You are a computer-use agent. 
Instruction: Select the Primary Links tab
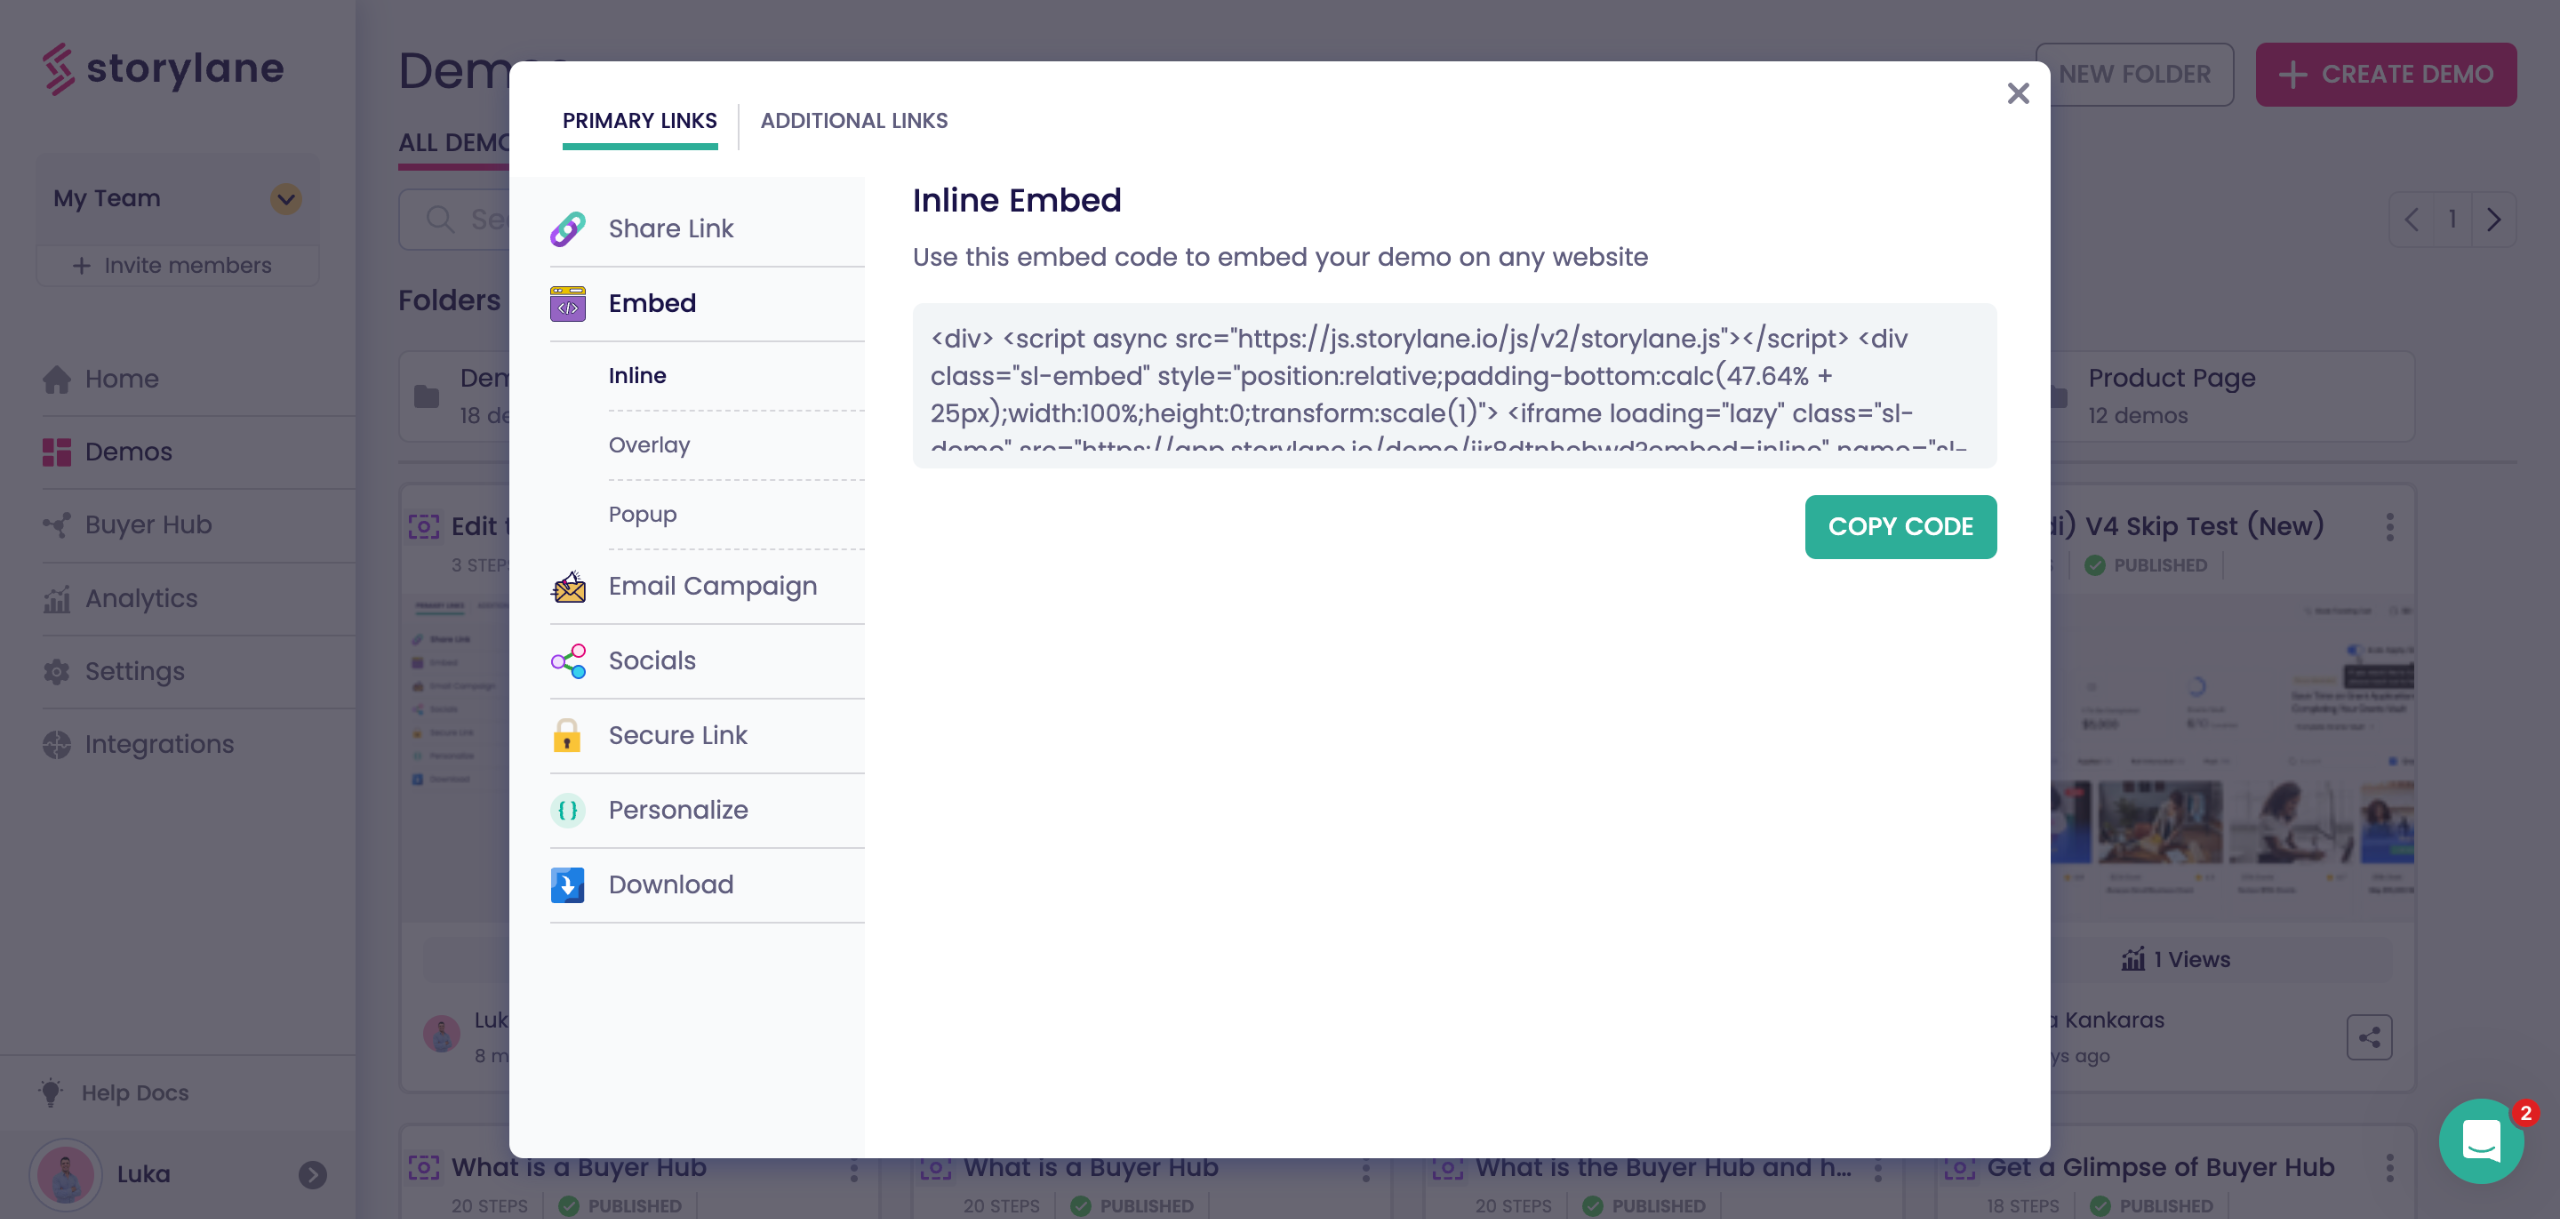[639, 121]
